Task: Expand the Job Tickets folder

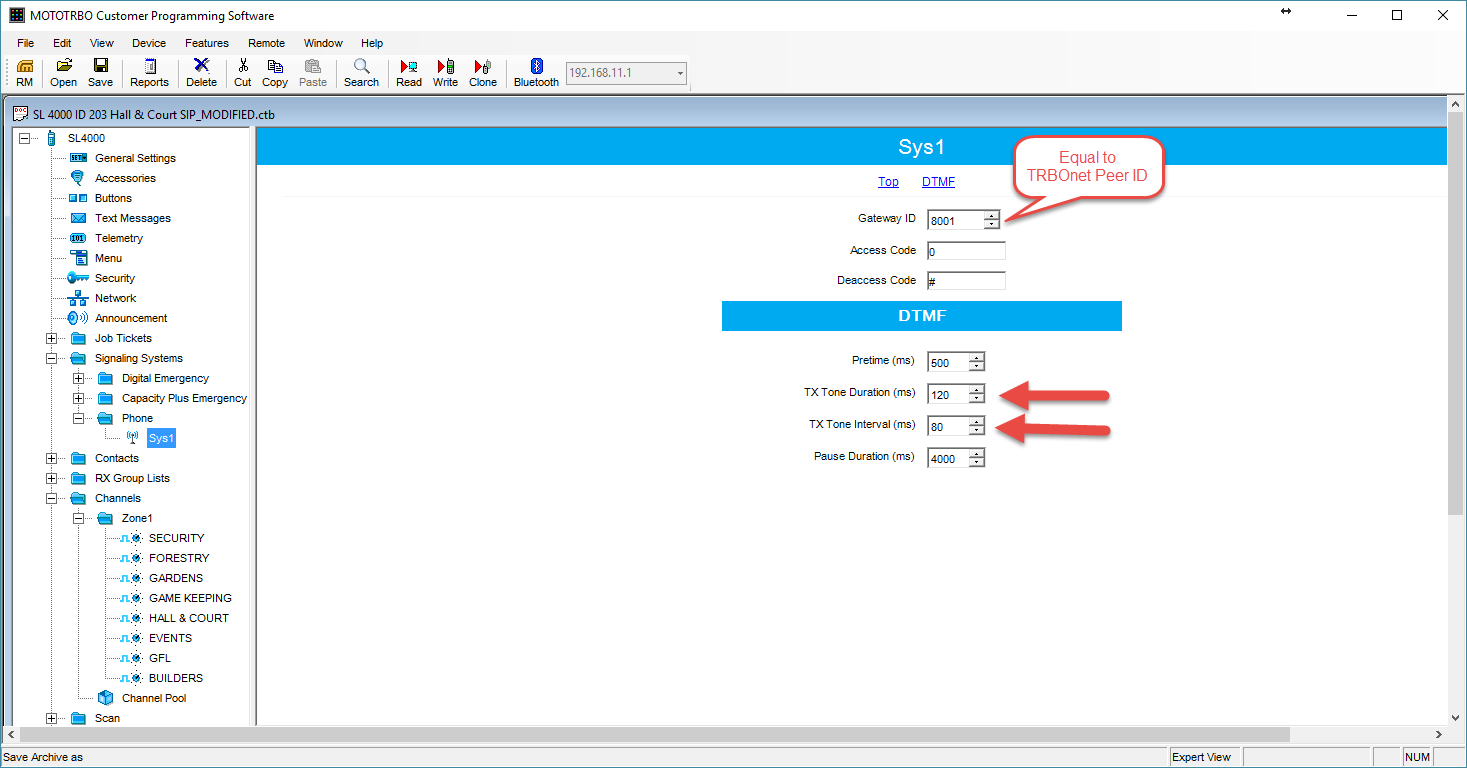Action: (52, 338)
